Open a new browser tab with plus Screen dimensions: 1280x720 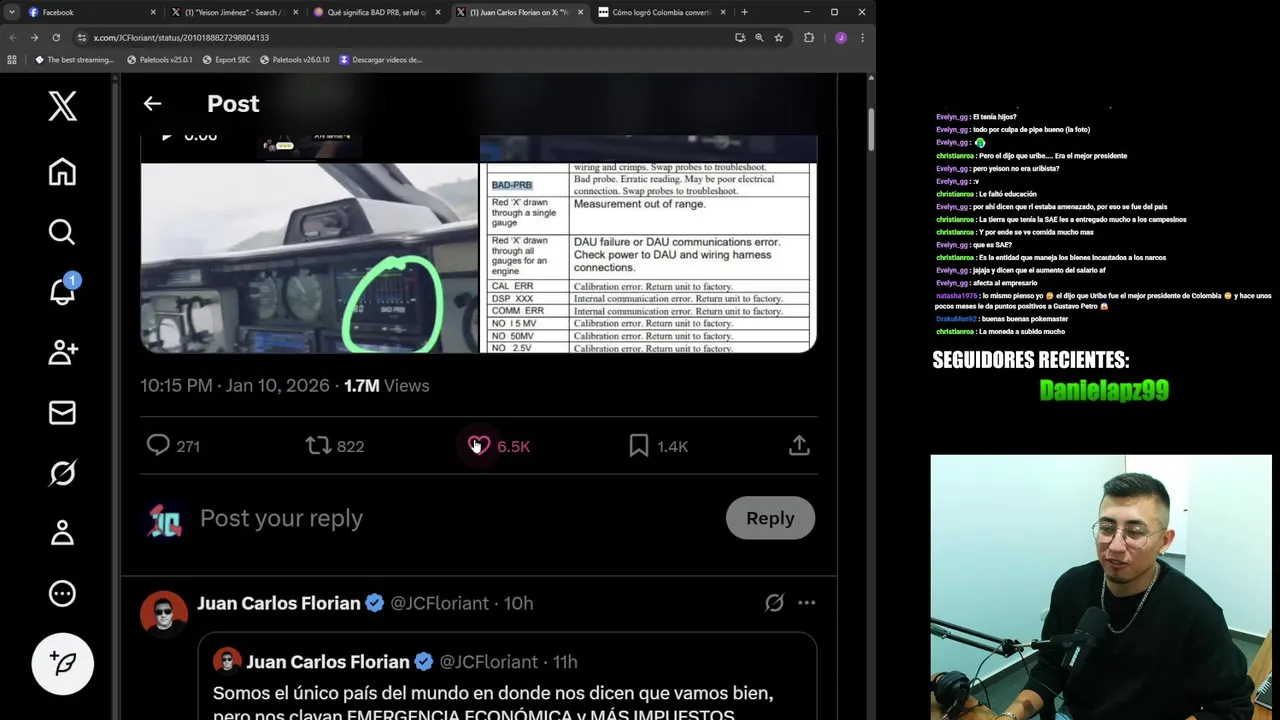tap(744, 12)
